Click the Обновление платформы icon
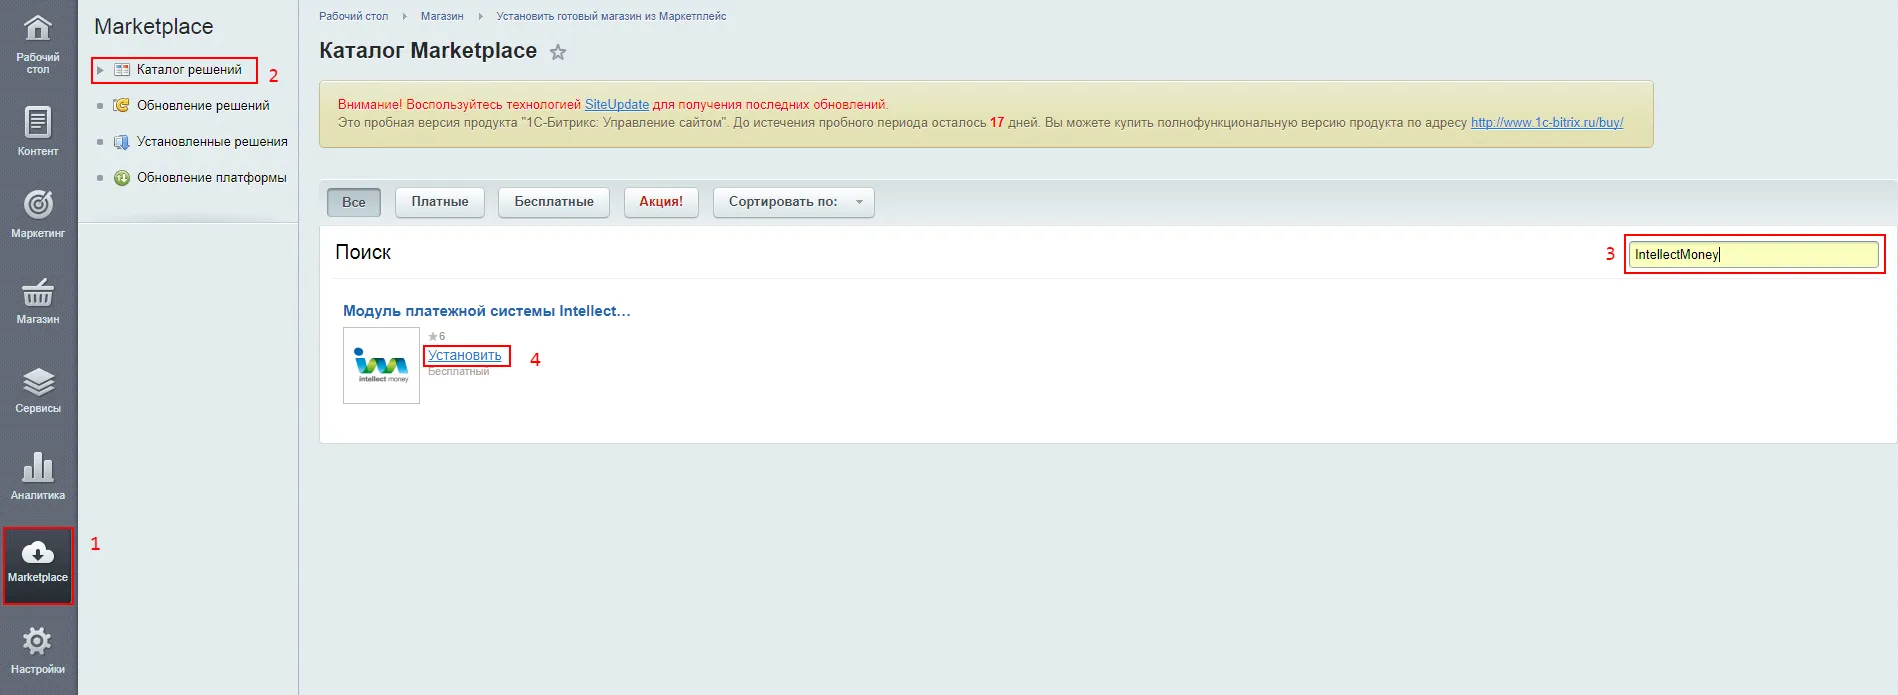This screenshot has height=695, width=1898. (122, 178)
